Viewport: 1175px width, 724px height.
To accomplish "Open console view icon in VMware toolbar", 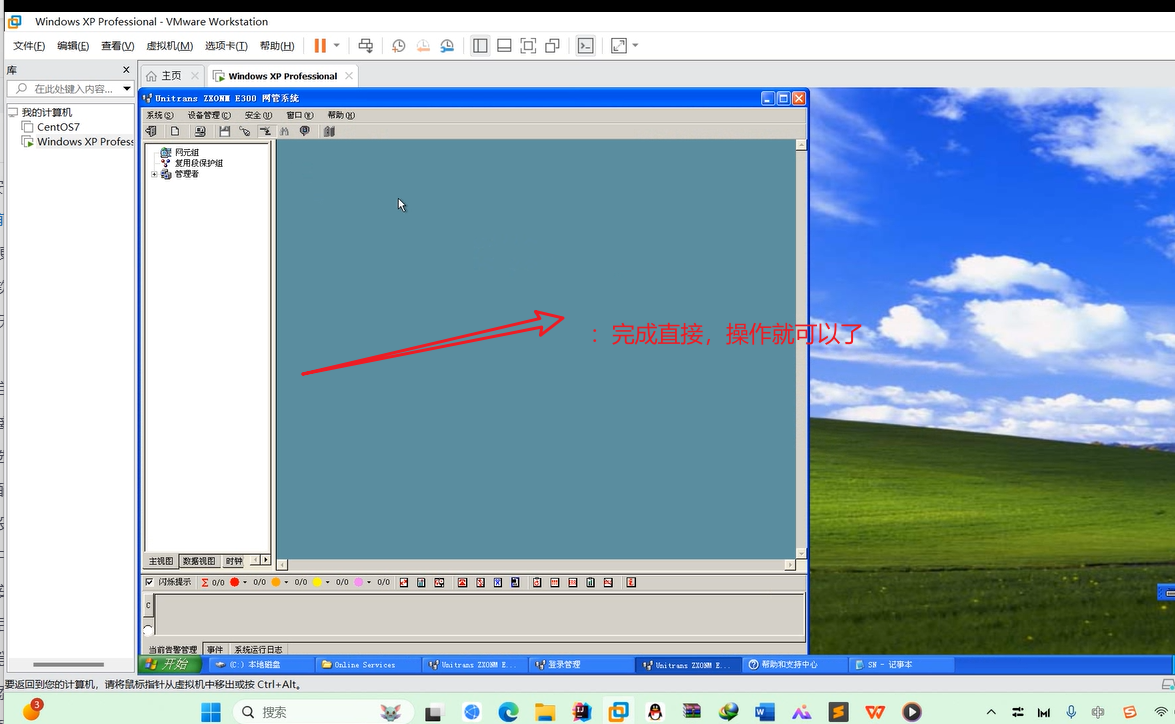I will click(585, 46).
